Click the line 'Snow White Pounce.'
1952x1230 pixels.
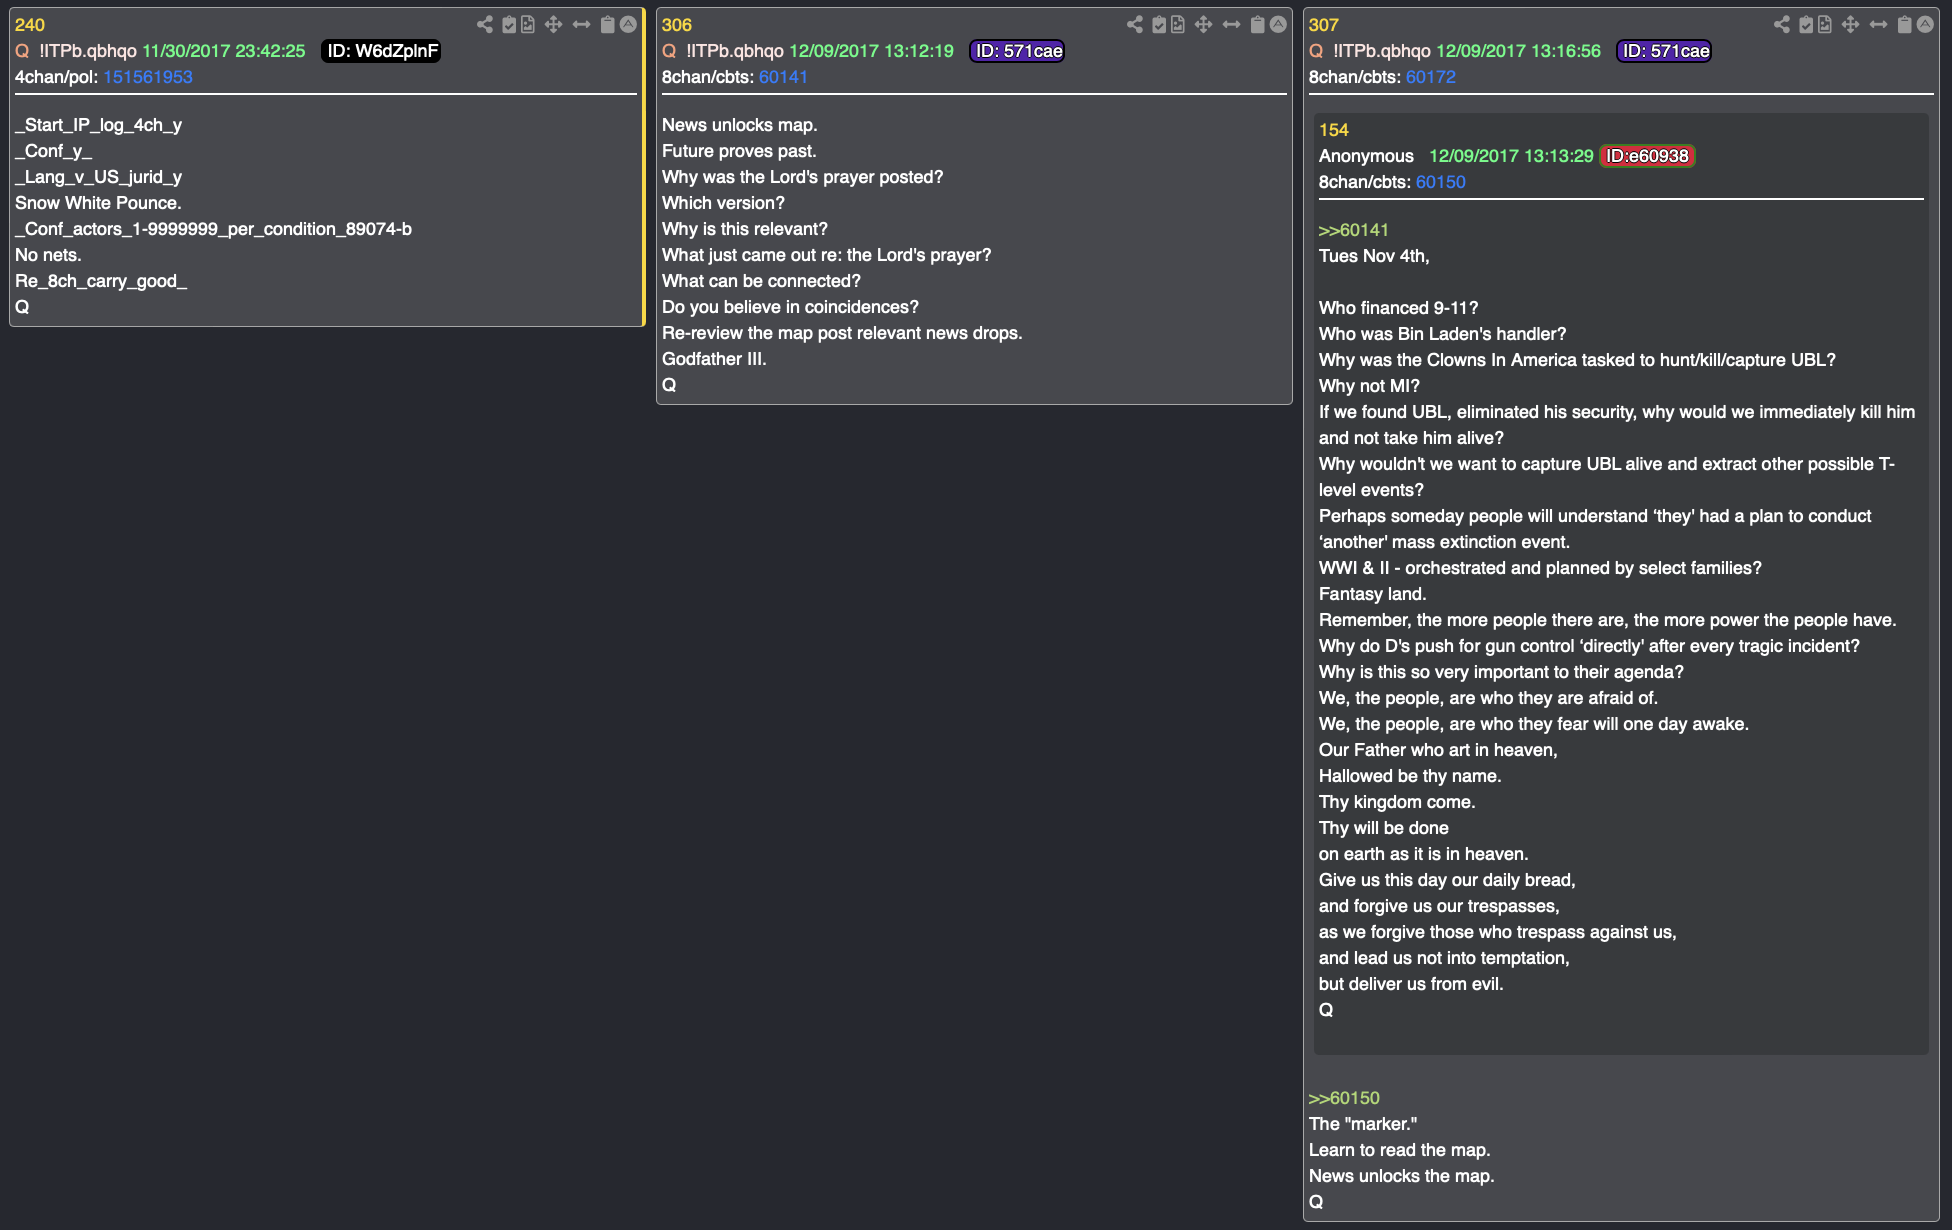[98, 203]
